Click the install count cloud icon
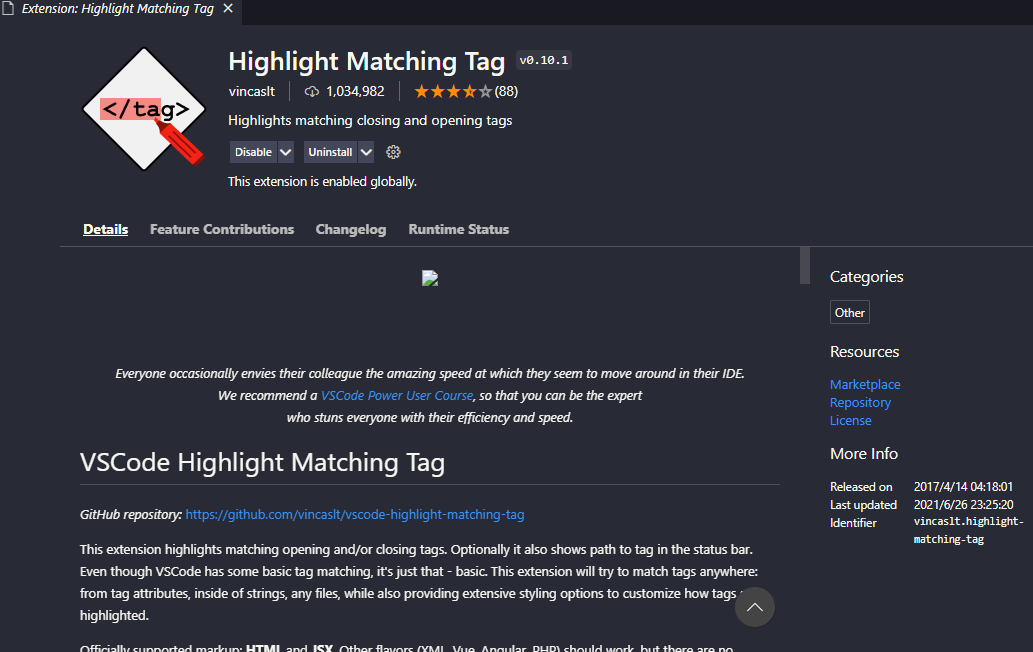Screen dimensions: 1033x652 pos(311,91)
